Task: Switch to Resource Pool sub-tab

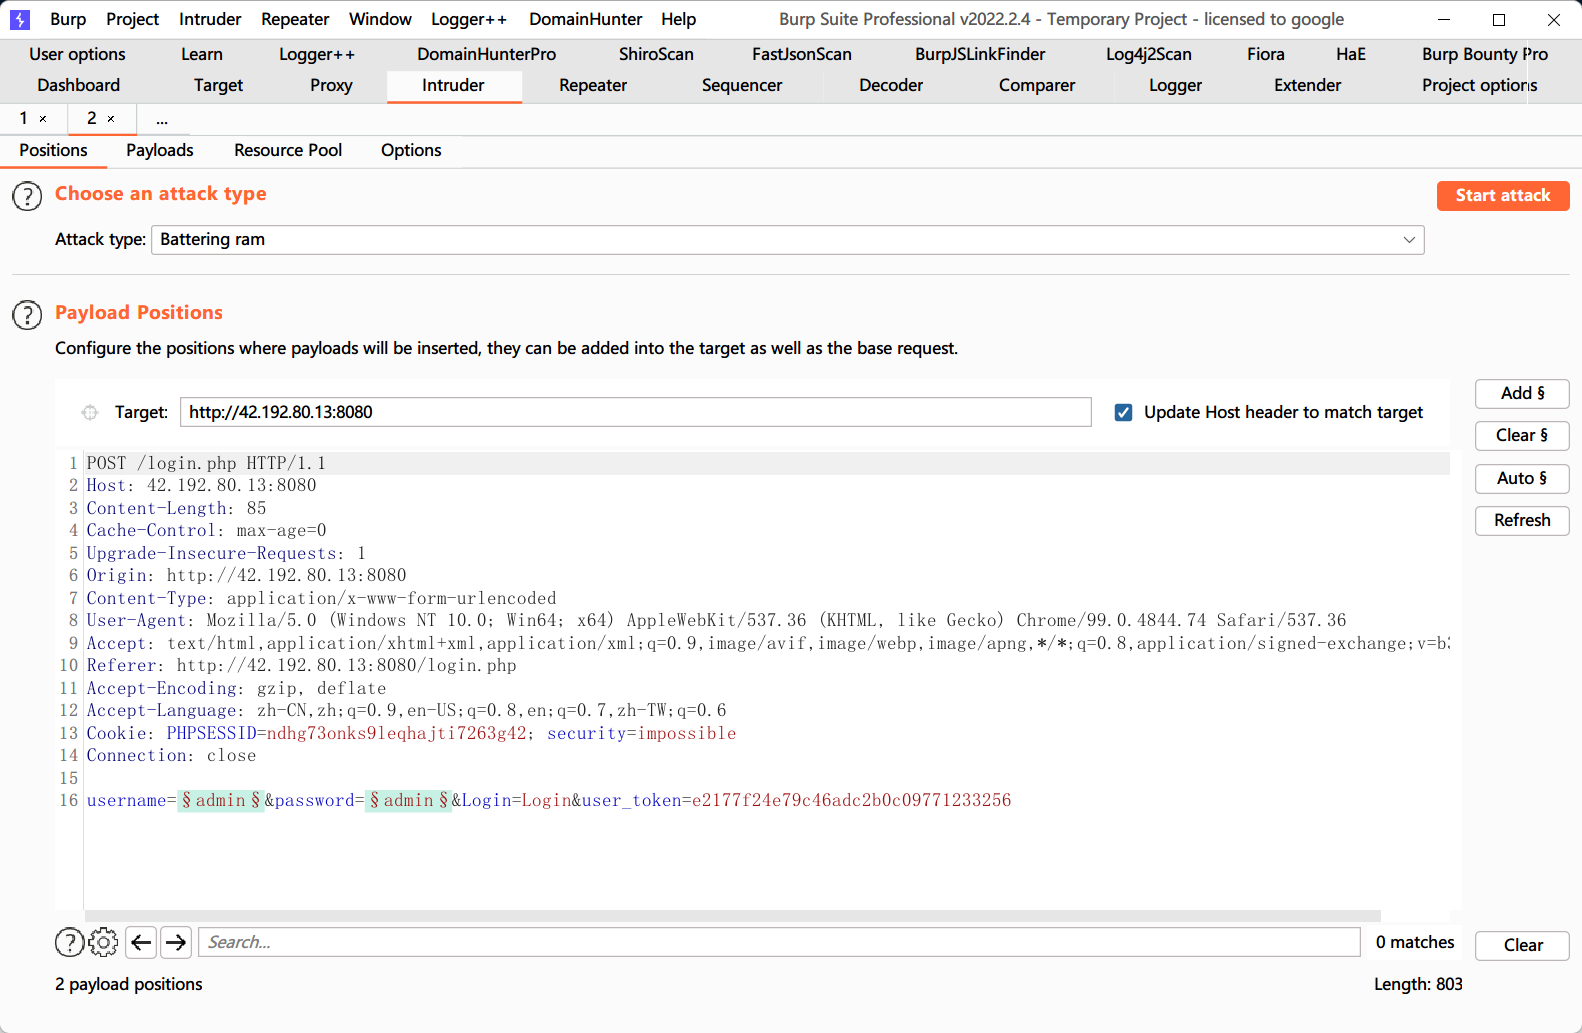Action: click(288, 150)
